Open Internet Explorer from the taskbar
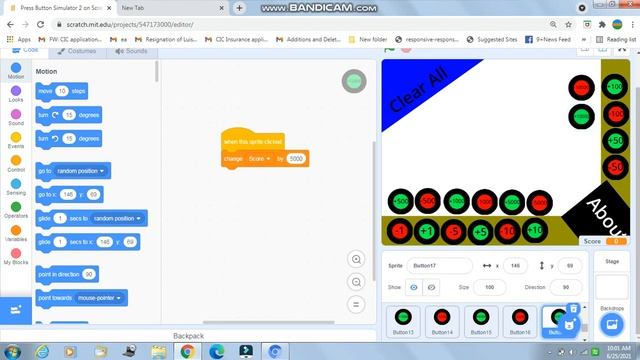This screenshot has width=640, height=360. [42, 351]
